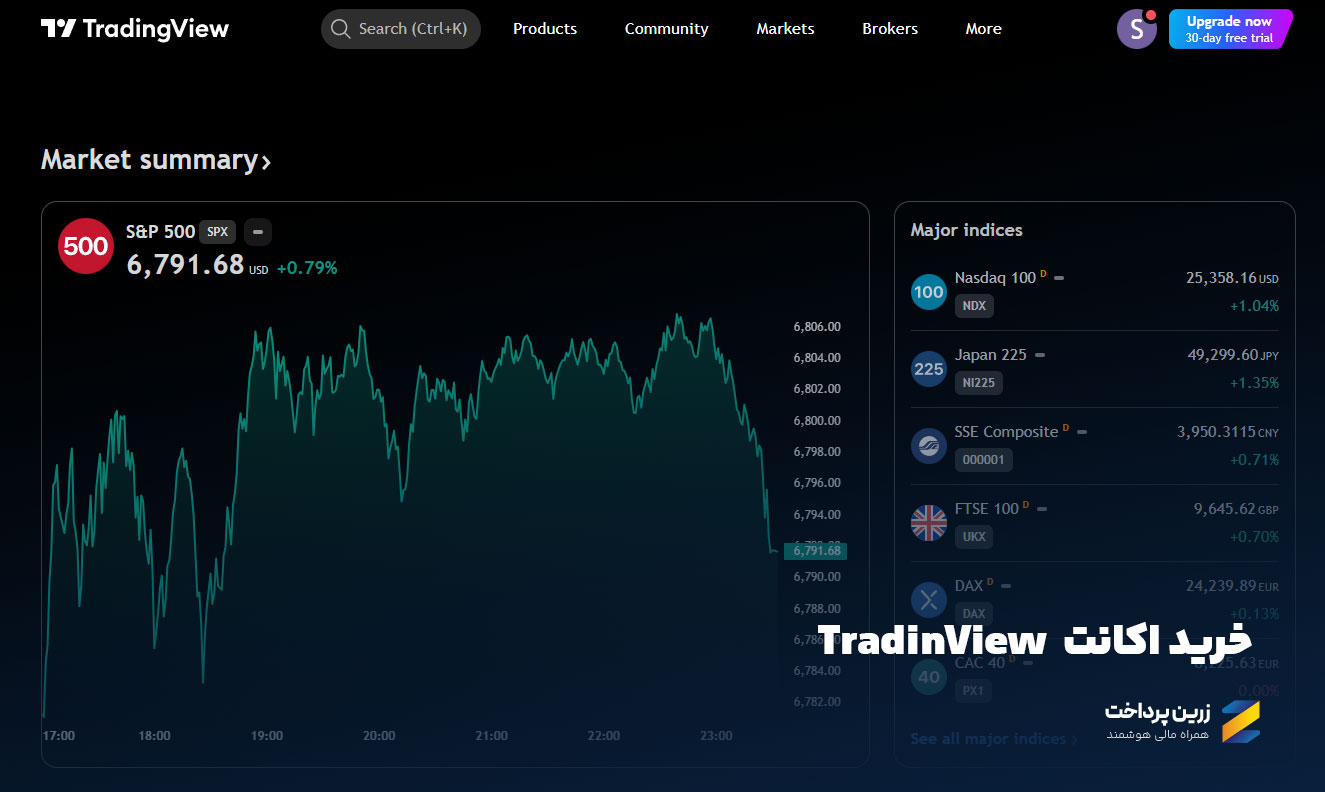Click the CAC 40 index icon
This screenshot has width=1325, height=792.
[928, 676]
